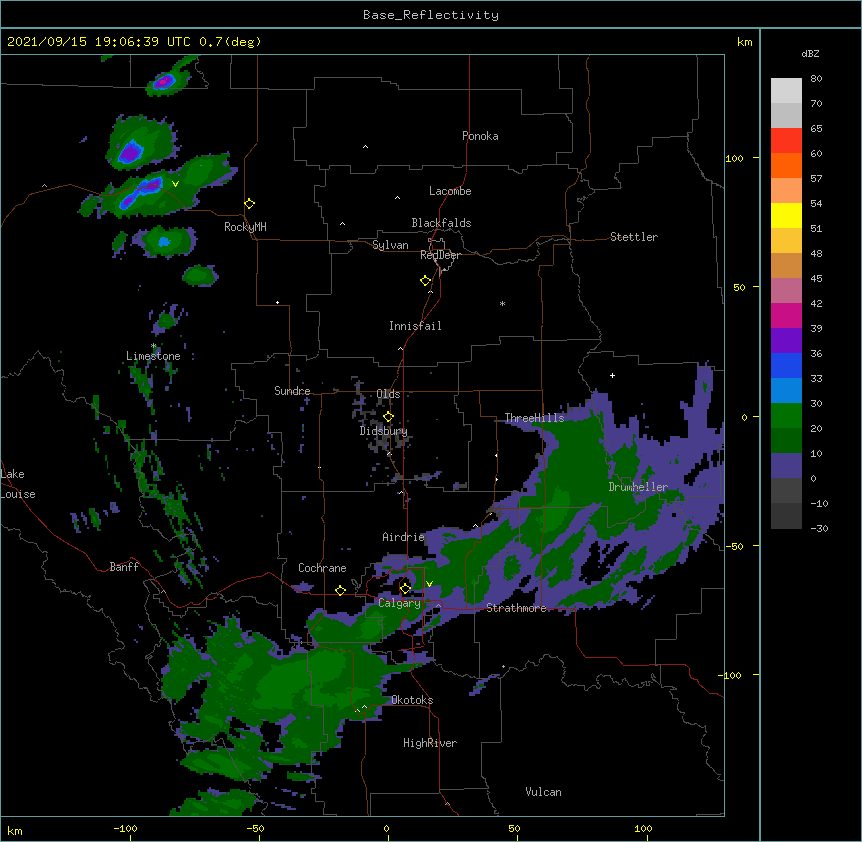
Task: Click the RockyMH town label
Action: [245, 226]
